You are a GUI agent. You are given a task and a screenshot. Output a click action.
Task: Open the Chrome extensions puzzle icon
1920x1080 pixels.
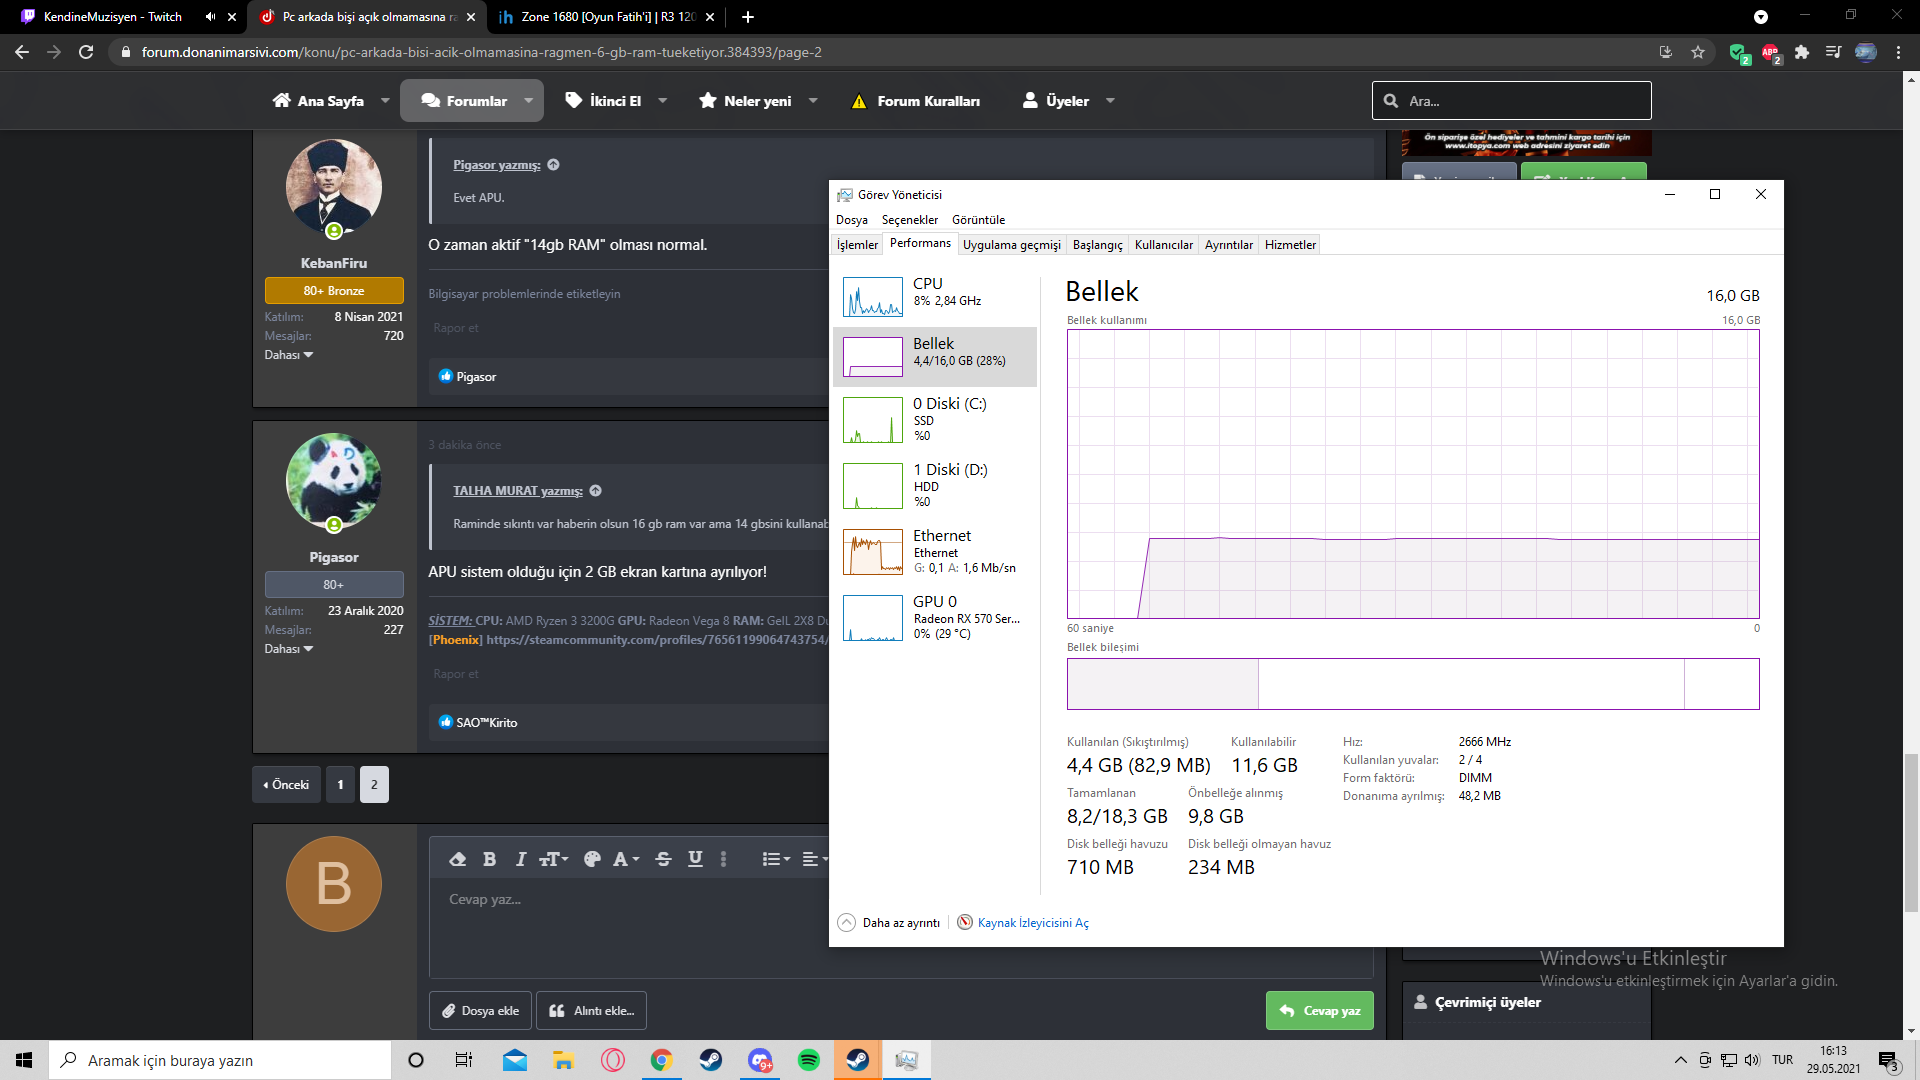pos(1802,52)
